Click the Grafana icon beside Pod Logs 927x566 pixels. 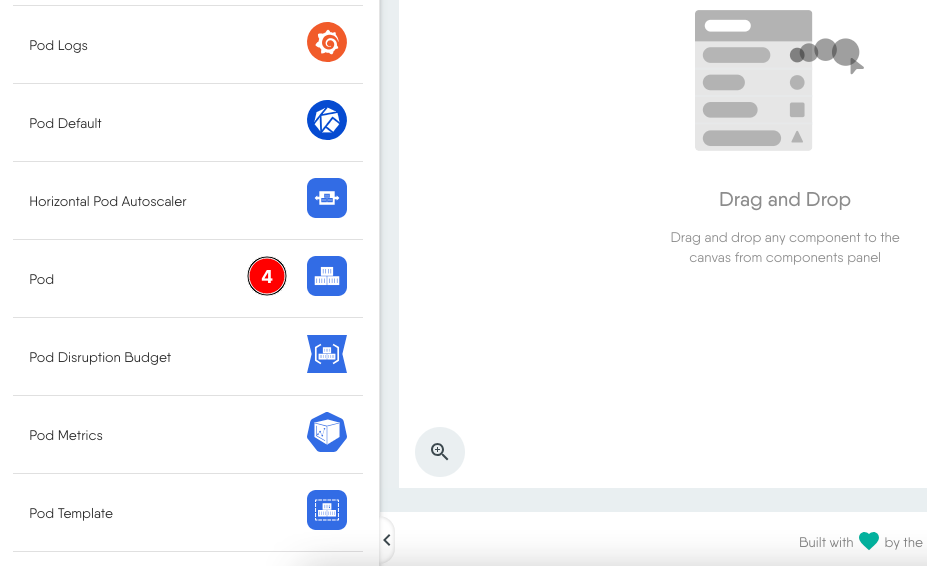(326, 43)
